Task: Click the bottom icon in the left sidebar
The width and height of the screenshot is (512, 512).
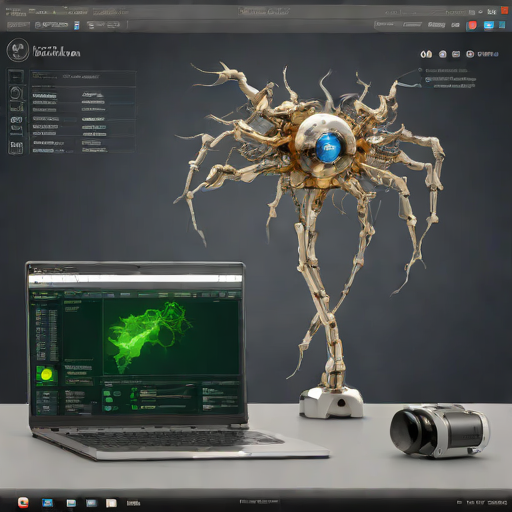Action: click(16, 147)
